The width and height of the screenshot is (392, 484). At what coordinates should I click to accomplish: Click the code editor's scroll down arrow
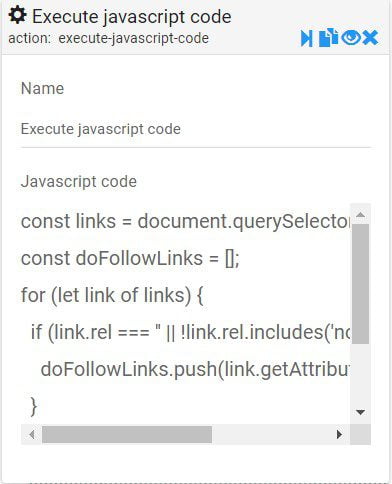click(360, 412)
